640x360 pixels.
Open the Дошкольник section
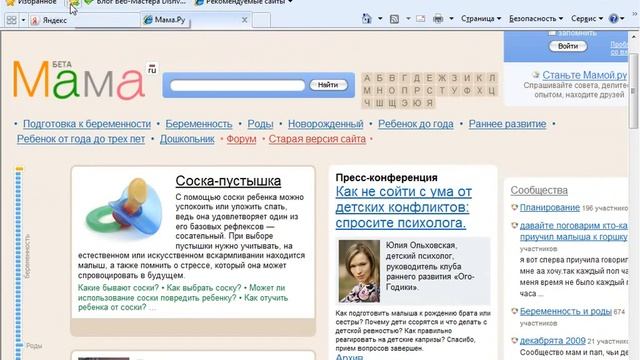(187, 139)
